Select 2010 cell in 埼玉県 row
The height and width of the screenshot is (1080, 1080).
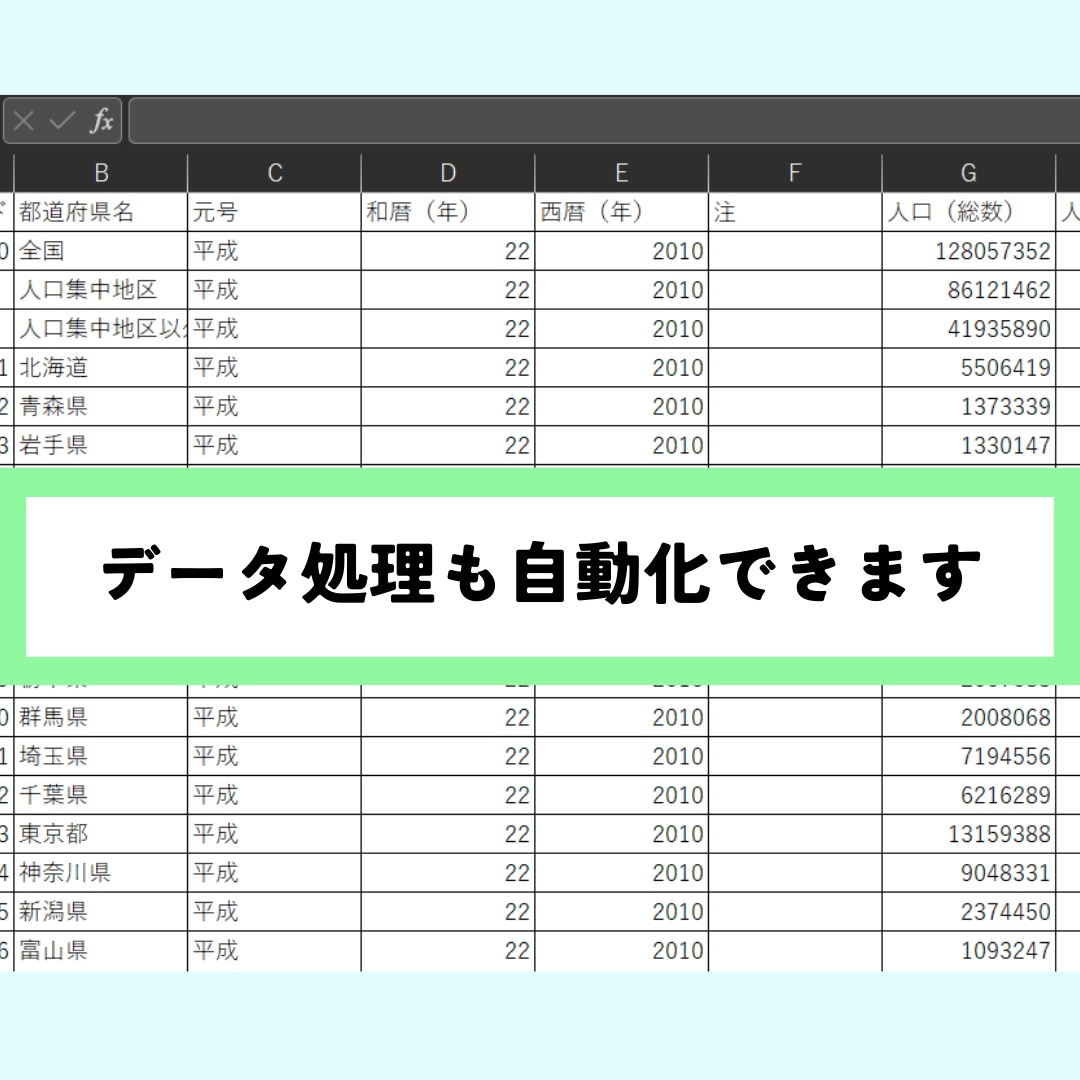pyautogui.click(x=622, y=756)
